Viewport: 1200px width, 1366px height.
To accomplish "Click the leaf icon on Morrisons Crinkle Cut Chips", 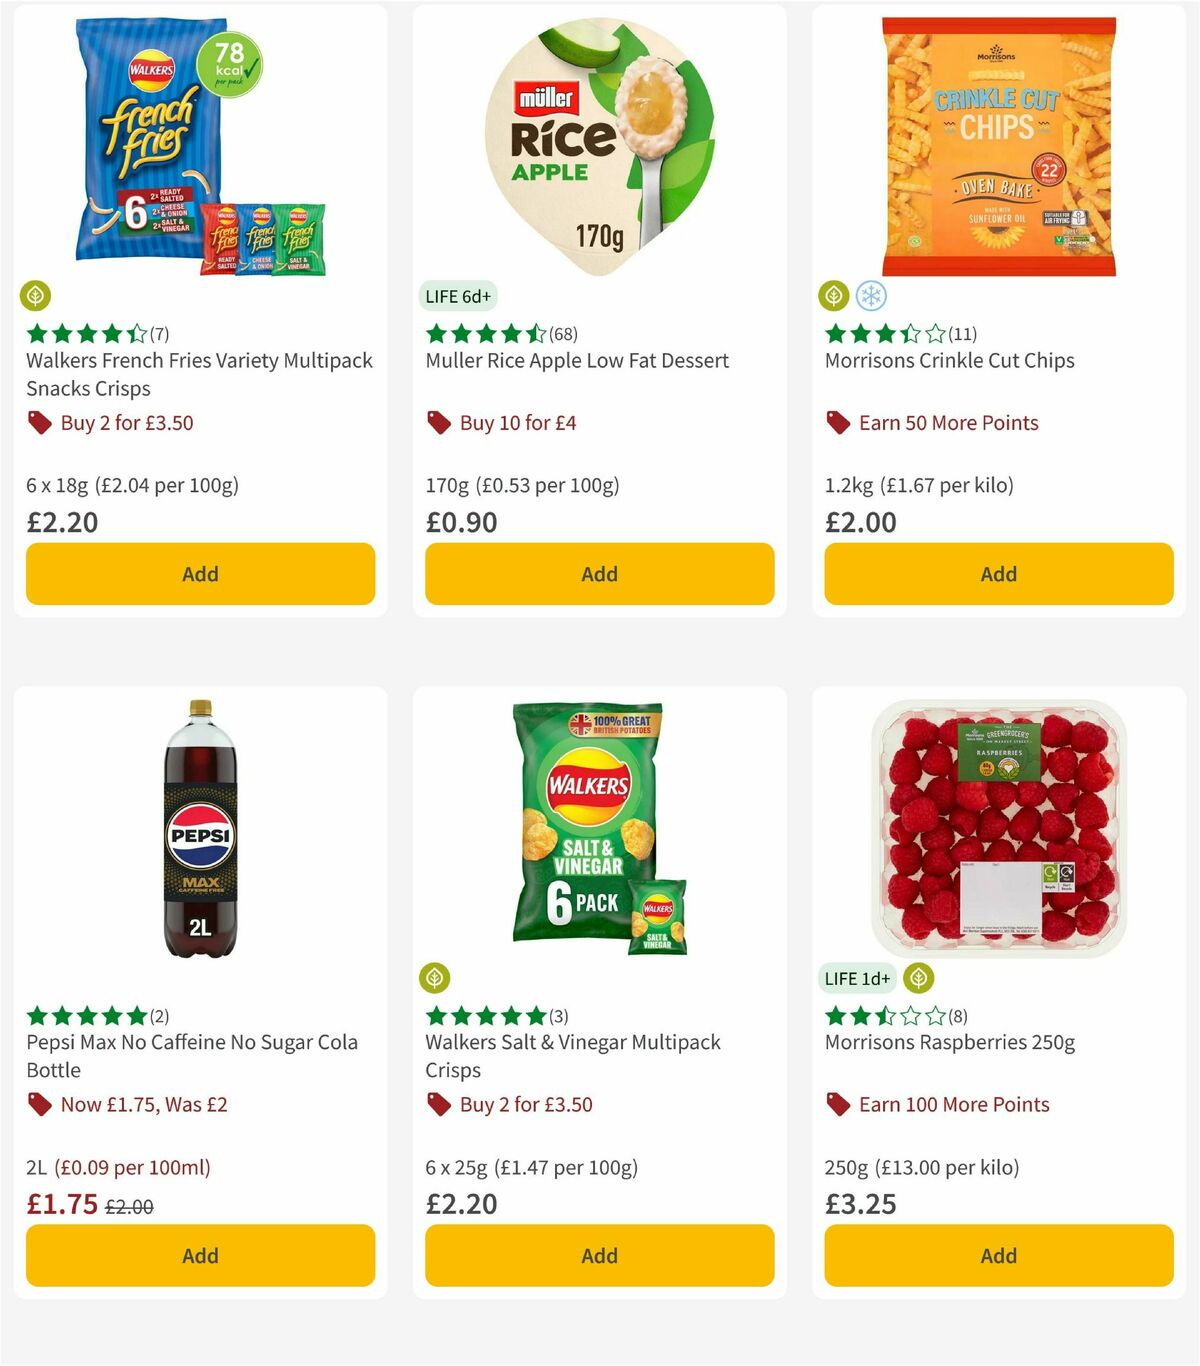I will 836,296.
